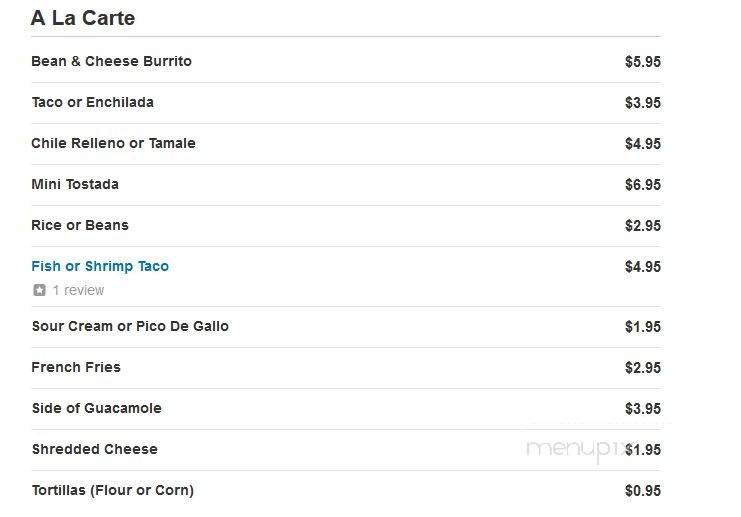Click the '1 review' link text

point(78,290)
